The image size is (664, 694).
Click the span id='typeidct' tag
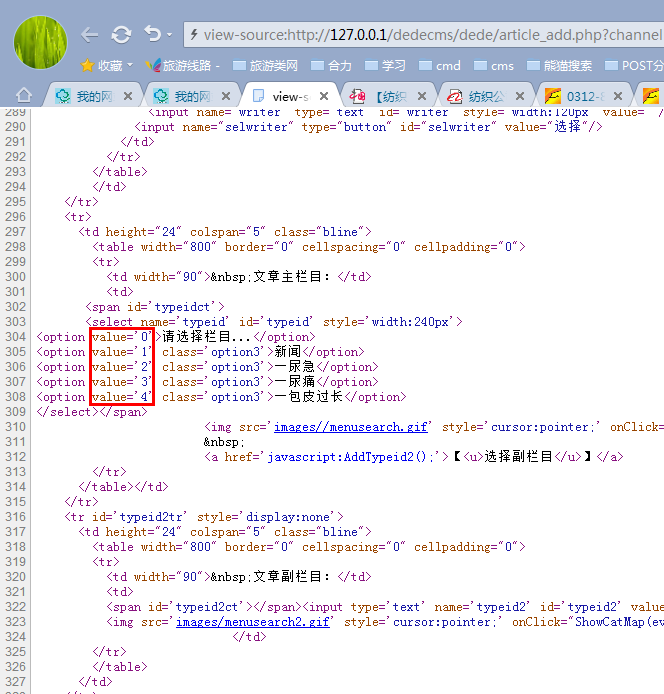pyautogui.click(x=155, y=307)
